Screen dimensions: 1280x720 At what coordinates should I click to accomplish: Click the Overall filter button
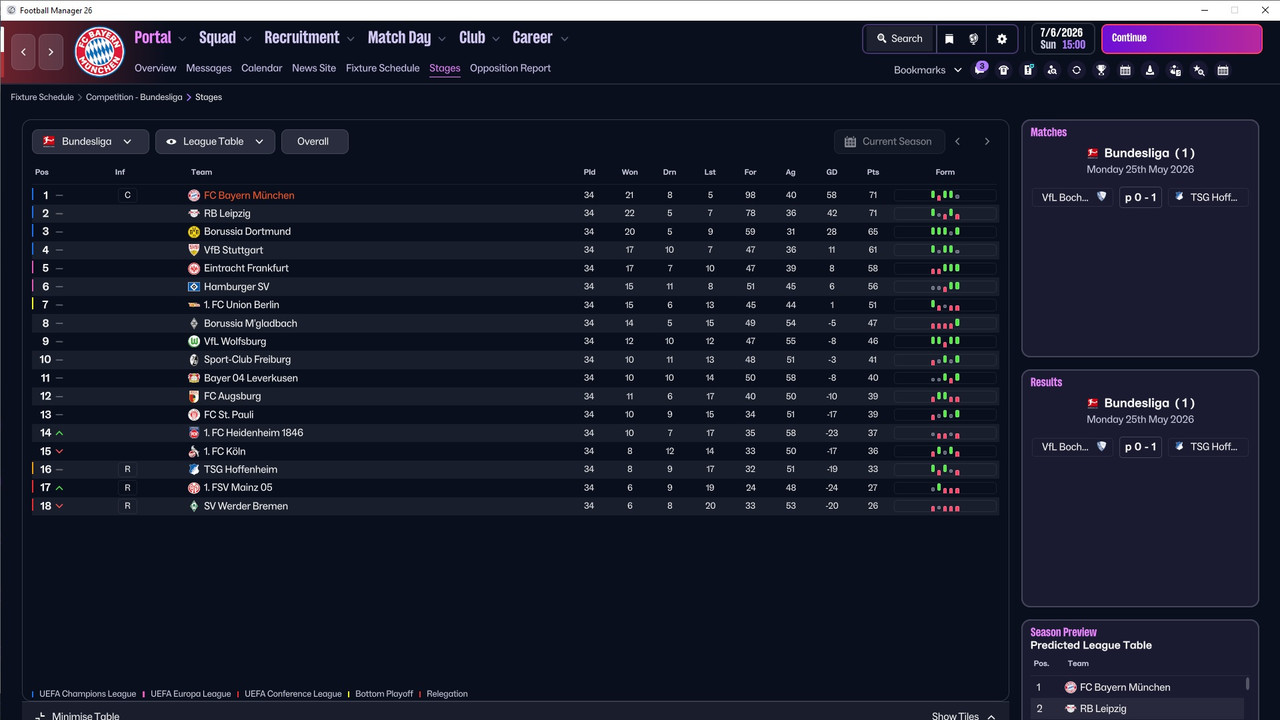(x=314, y=142)
